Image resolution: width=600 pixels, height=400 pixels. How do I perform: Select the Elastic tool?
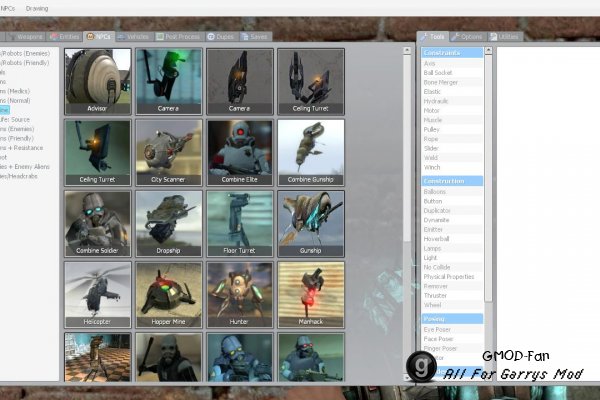tap(452, 92)
